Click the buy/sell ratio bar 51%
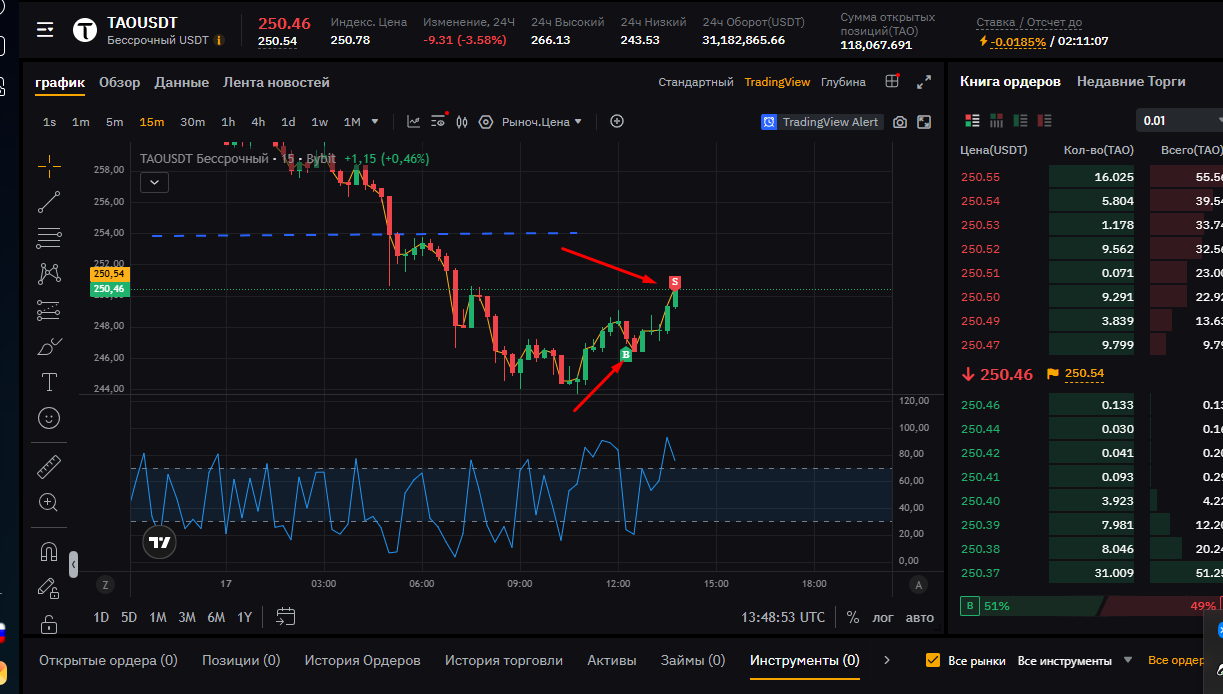The height and width of the screenshot is (694, 1223). tap(1090, 606)
